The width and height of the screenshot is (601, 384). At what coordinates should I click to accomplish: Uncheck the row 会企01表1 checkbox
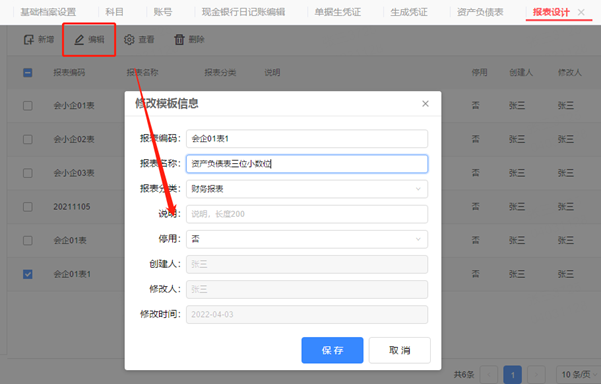tap(28, 274)
